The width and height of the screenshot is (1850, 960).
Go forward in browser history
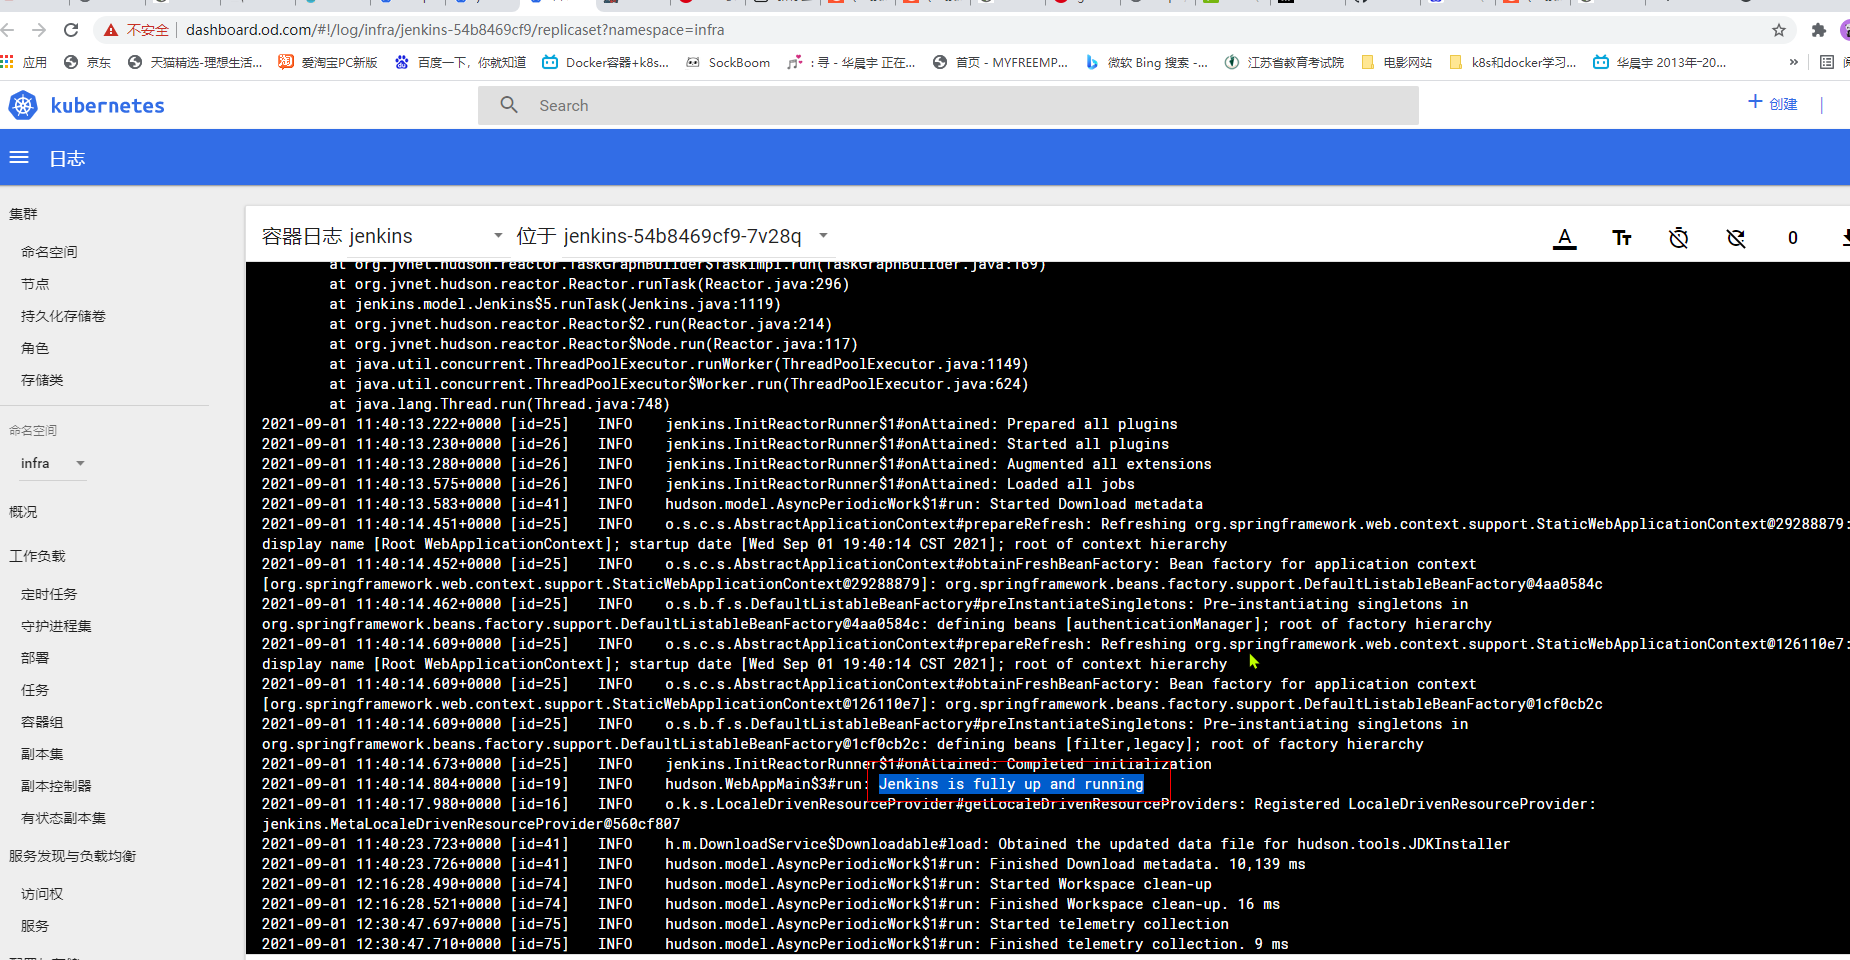39,30
